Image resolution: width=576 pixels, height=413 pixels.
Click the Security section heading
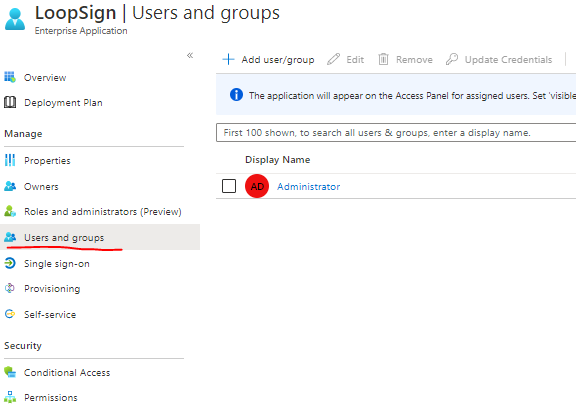pos(23,346)
